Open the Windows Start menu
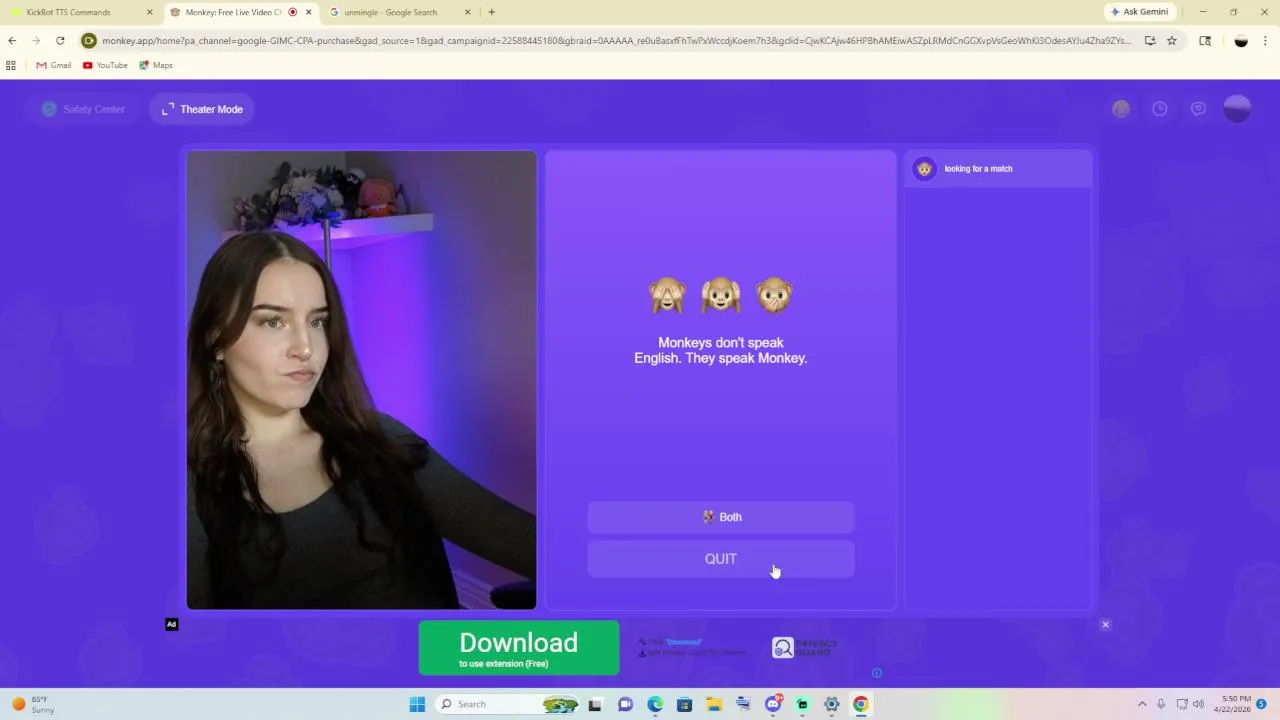 (417, 704)
